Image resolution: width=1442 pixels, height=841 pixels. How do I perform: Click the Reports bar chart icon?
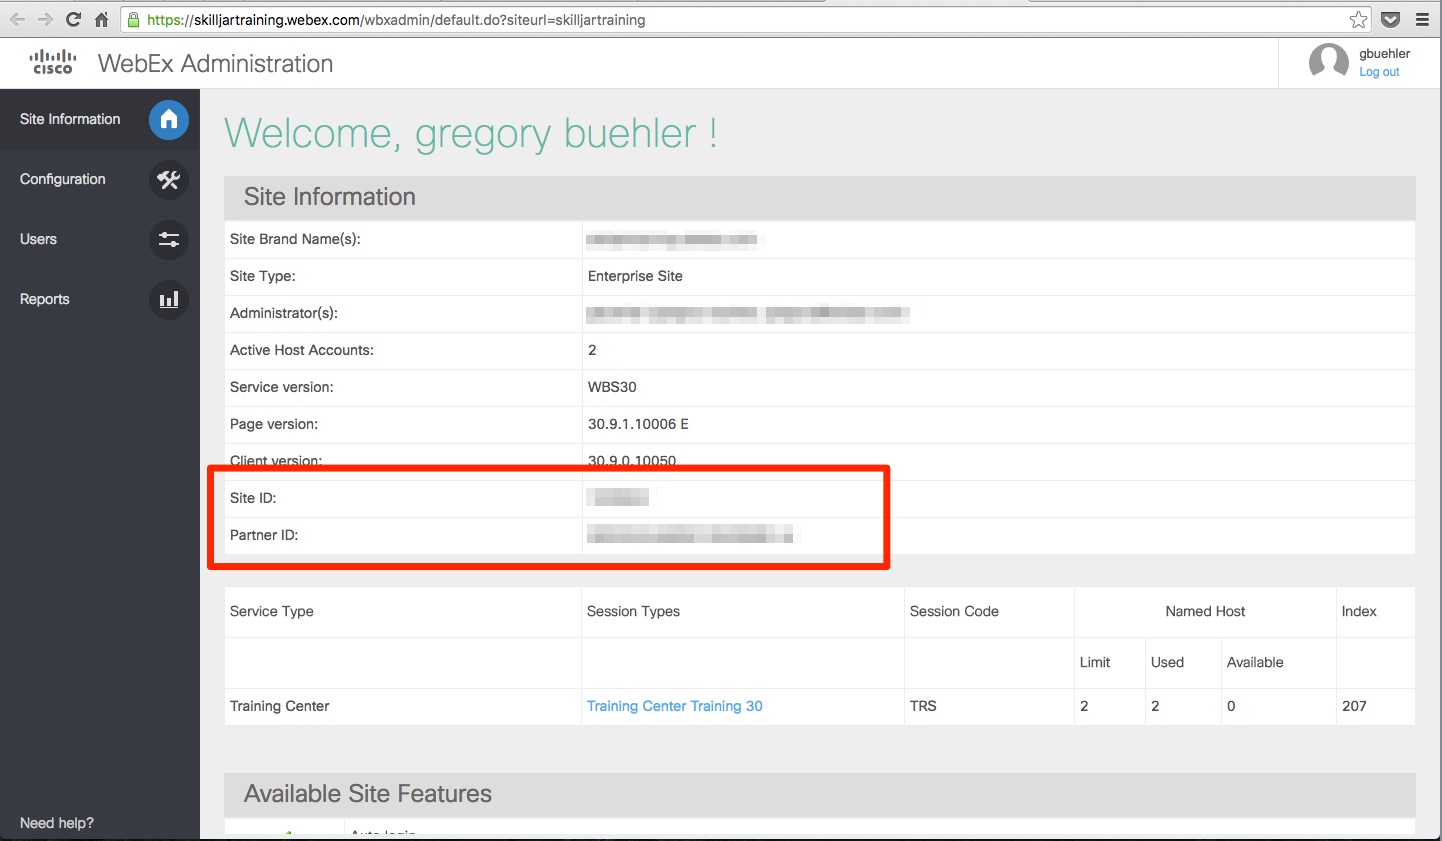pyautogui.click(x=169, y=299)
